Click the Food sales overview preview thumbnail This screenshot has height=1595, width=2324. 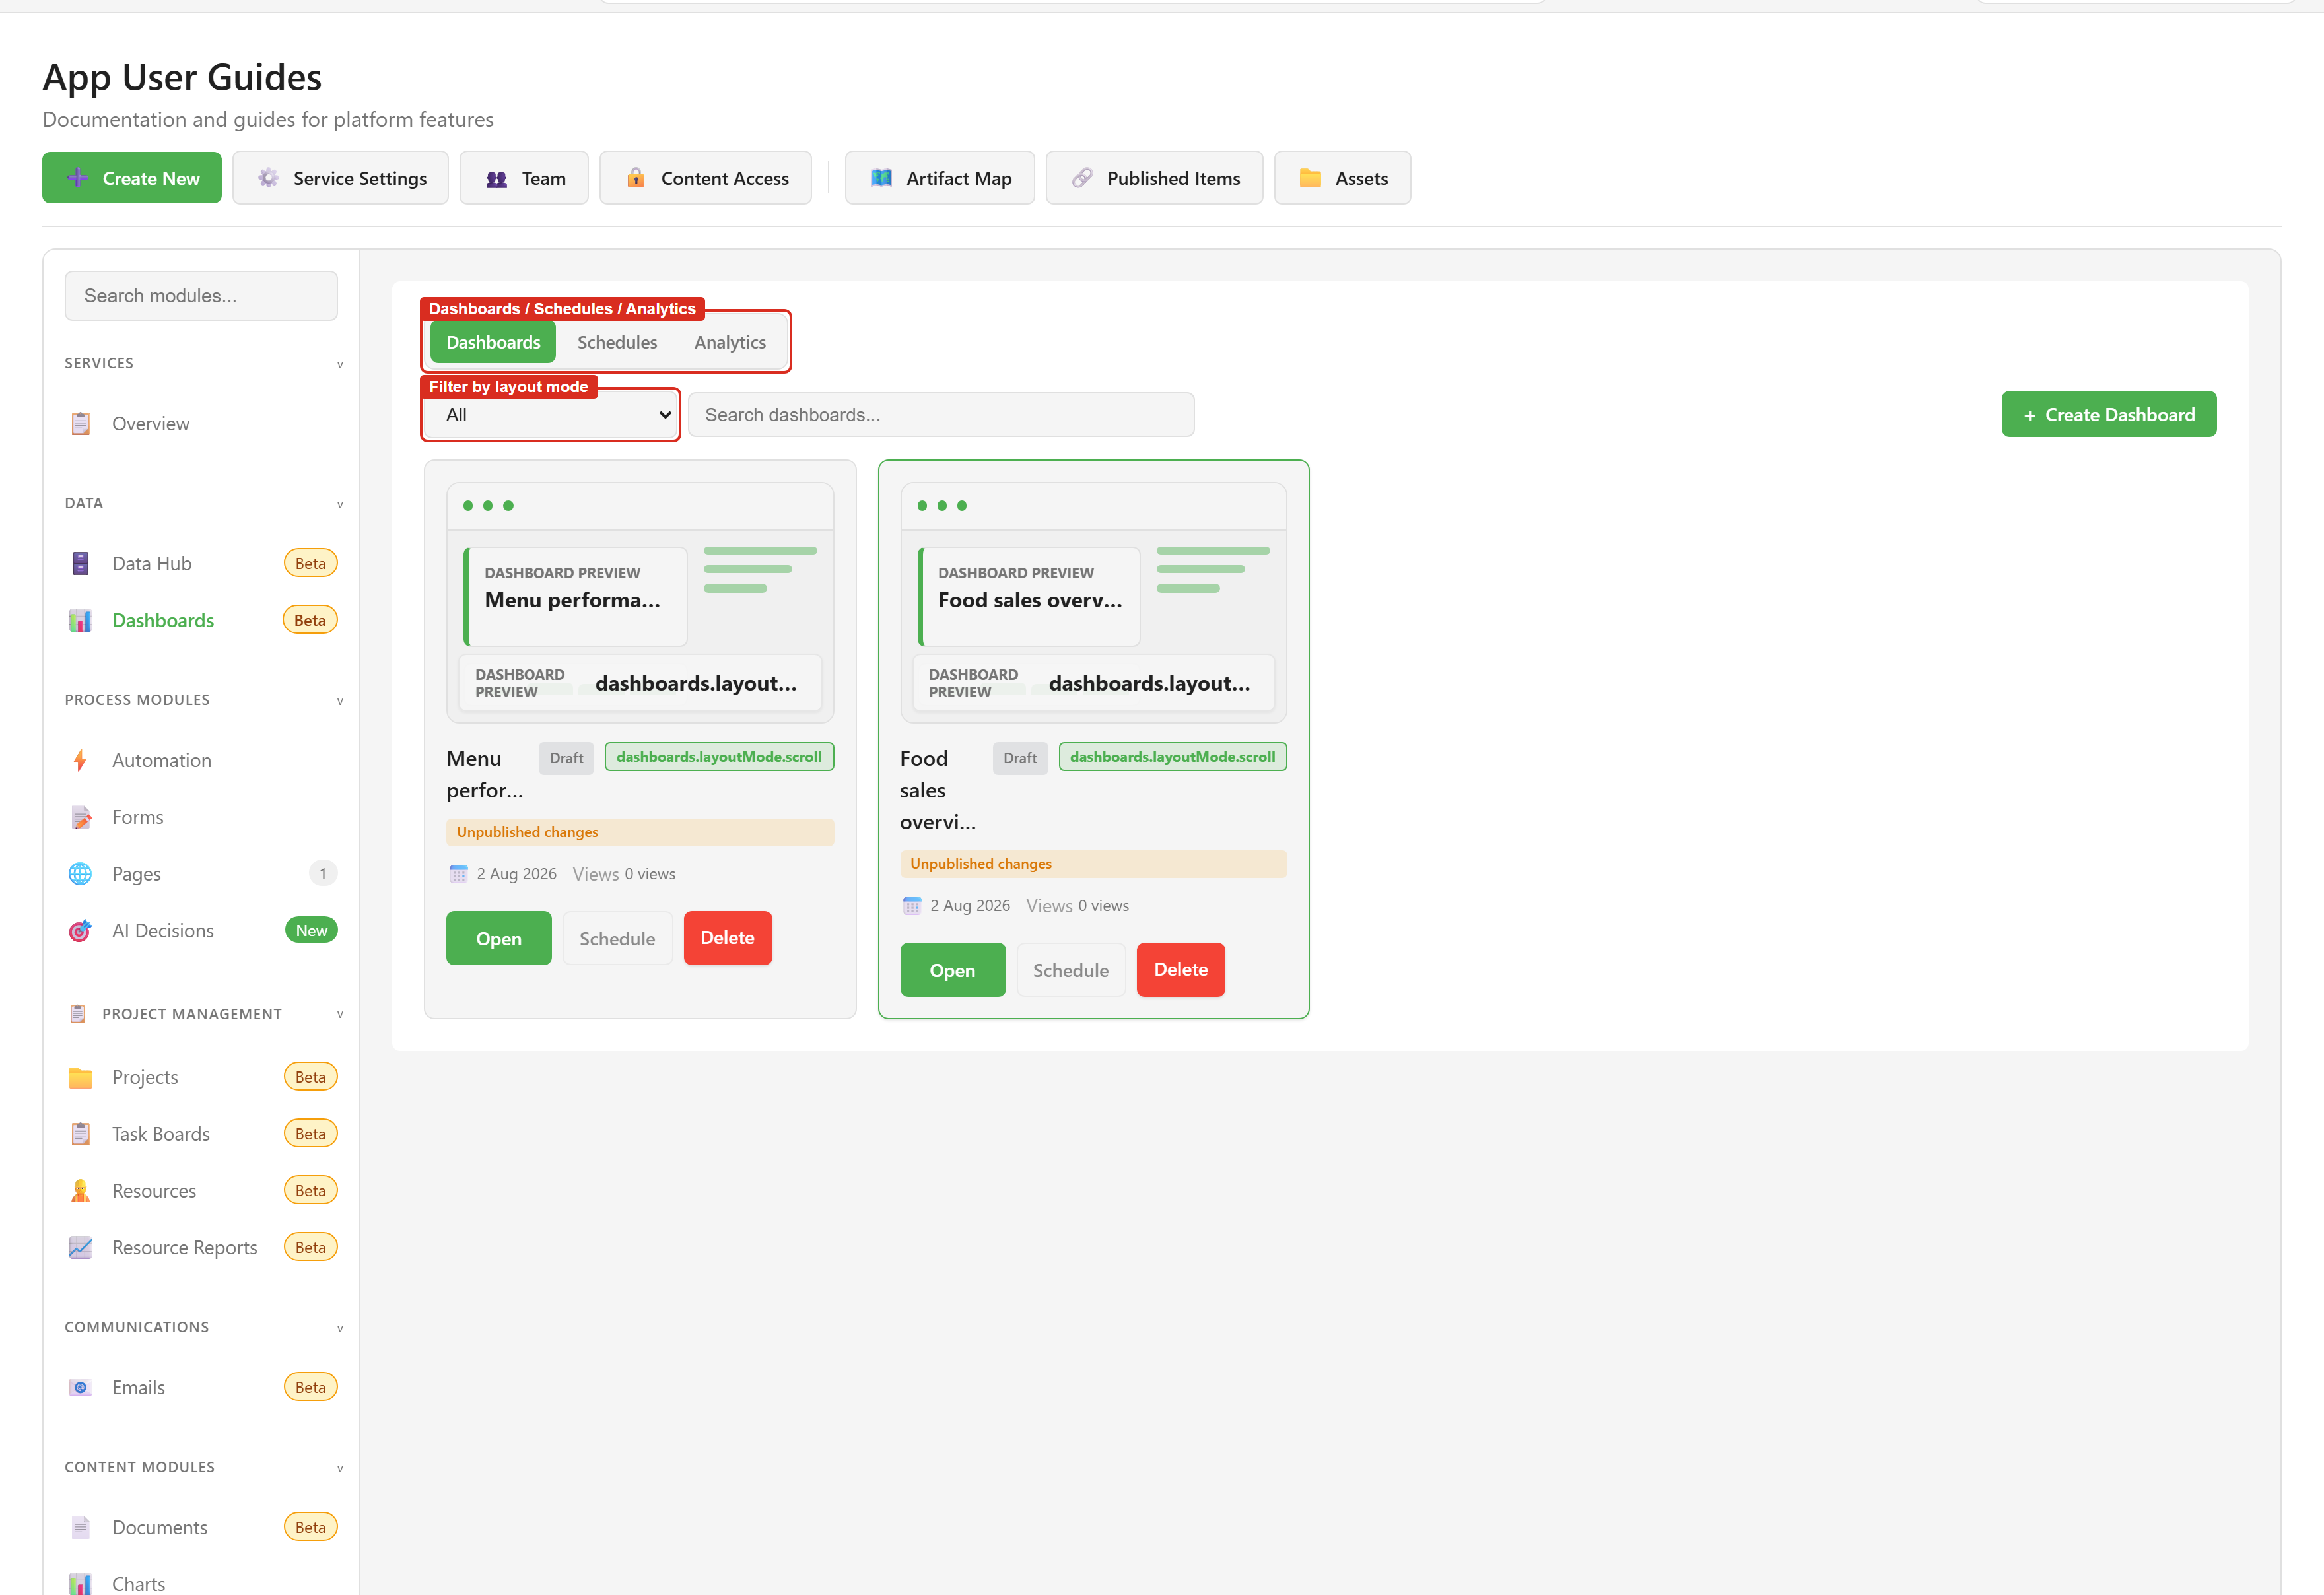coord(1093,603)
